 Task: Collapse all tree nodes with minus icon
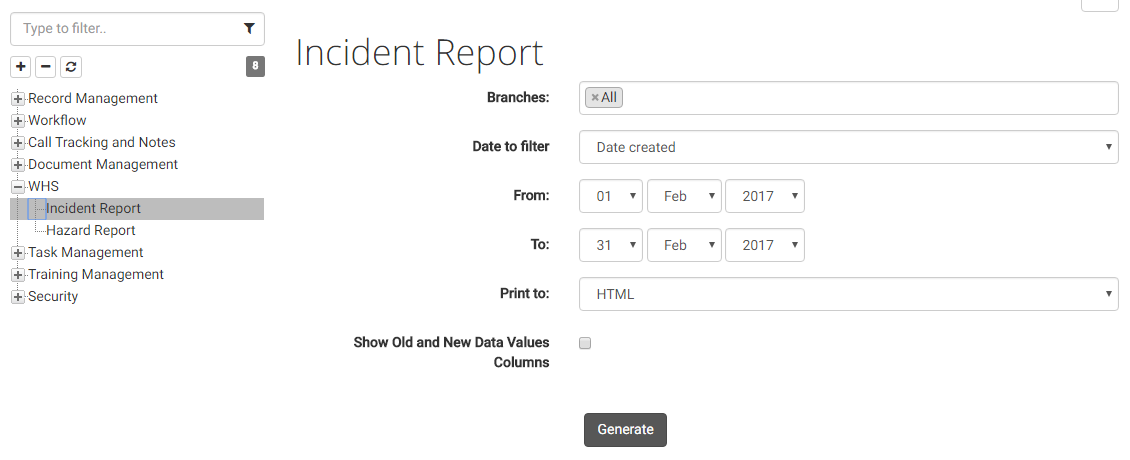45,67
